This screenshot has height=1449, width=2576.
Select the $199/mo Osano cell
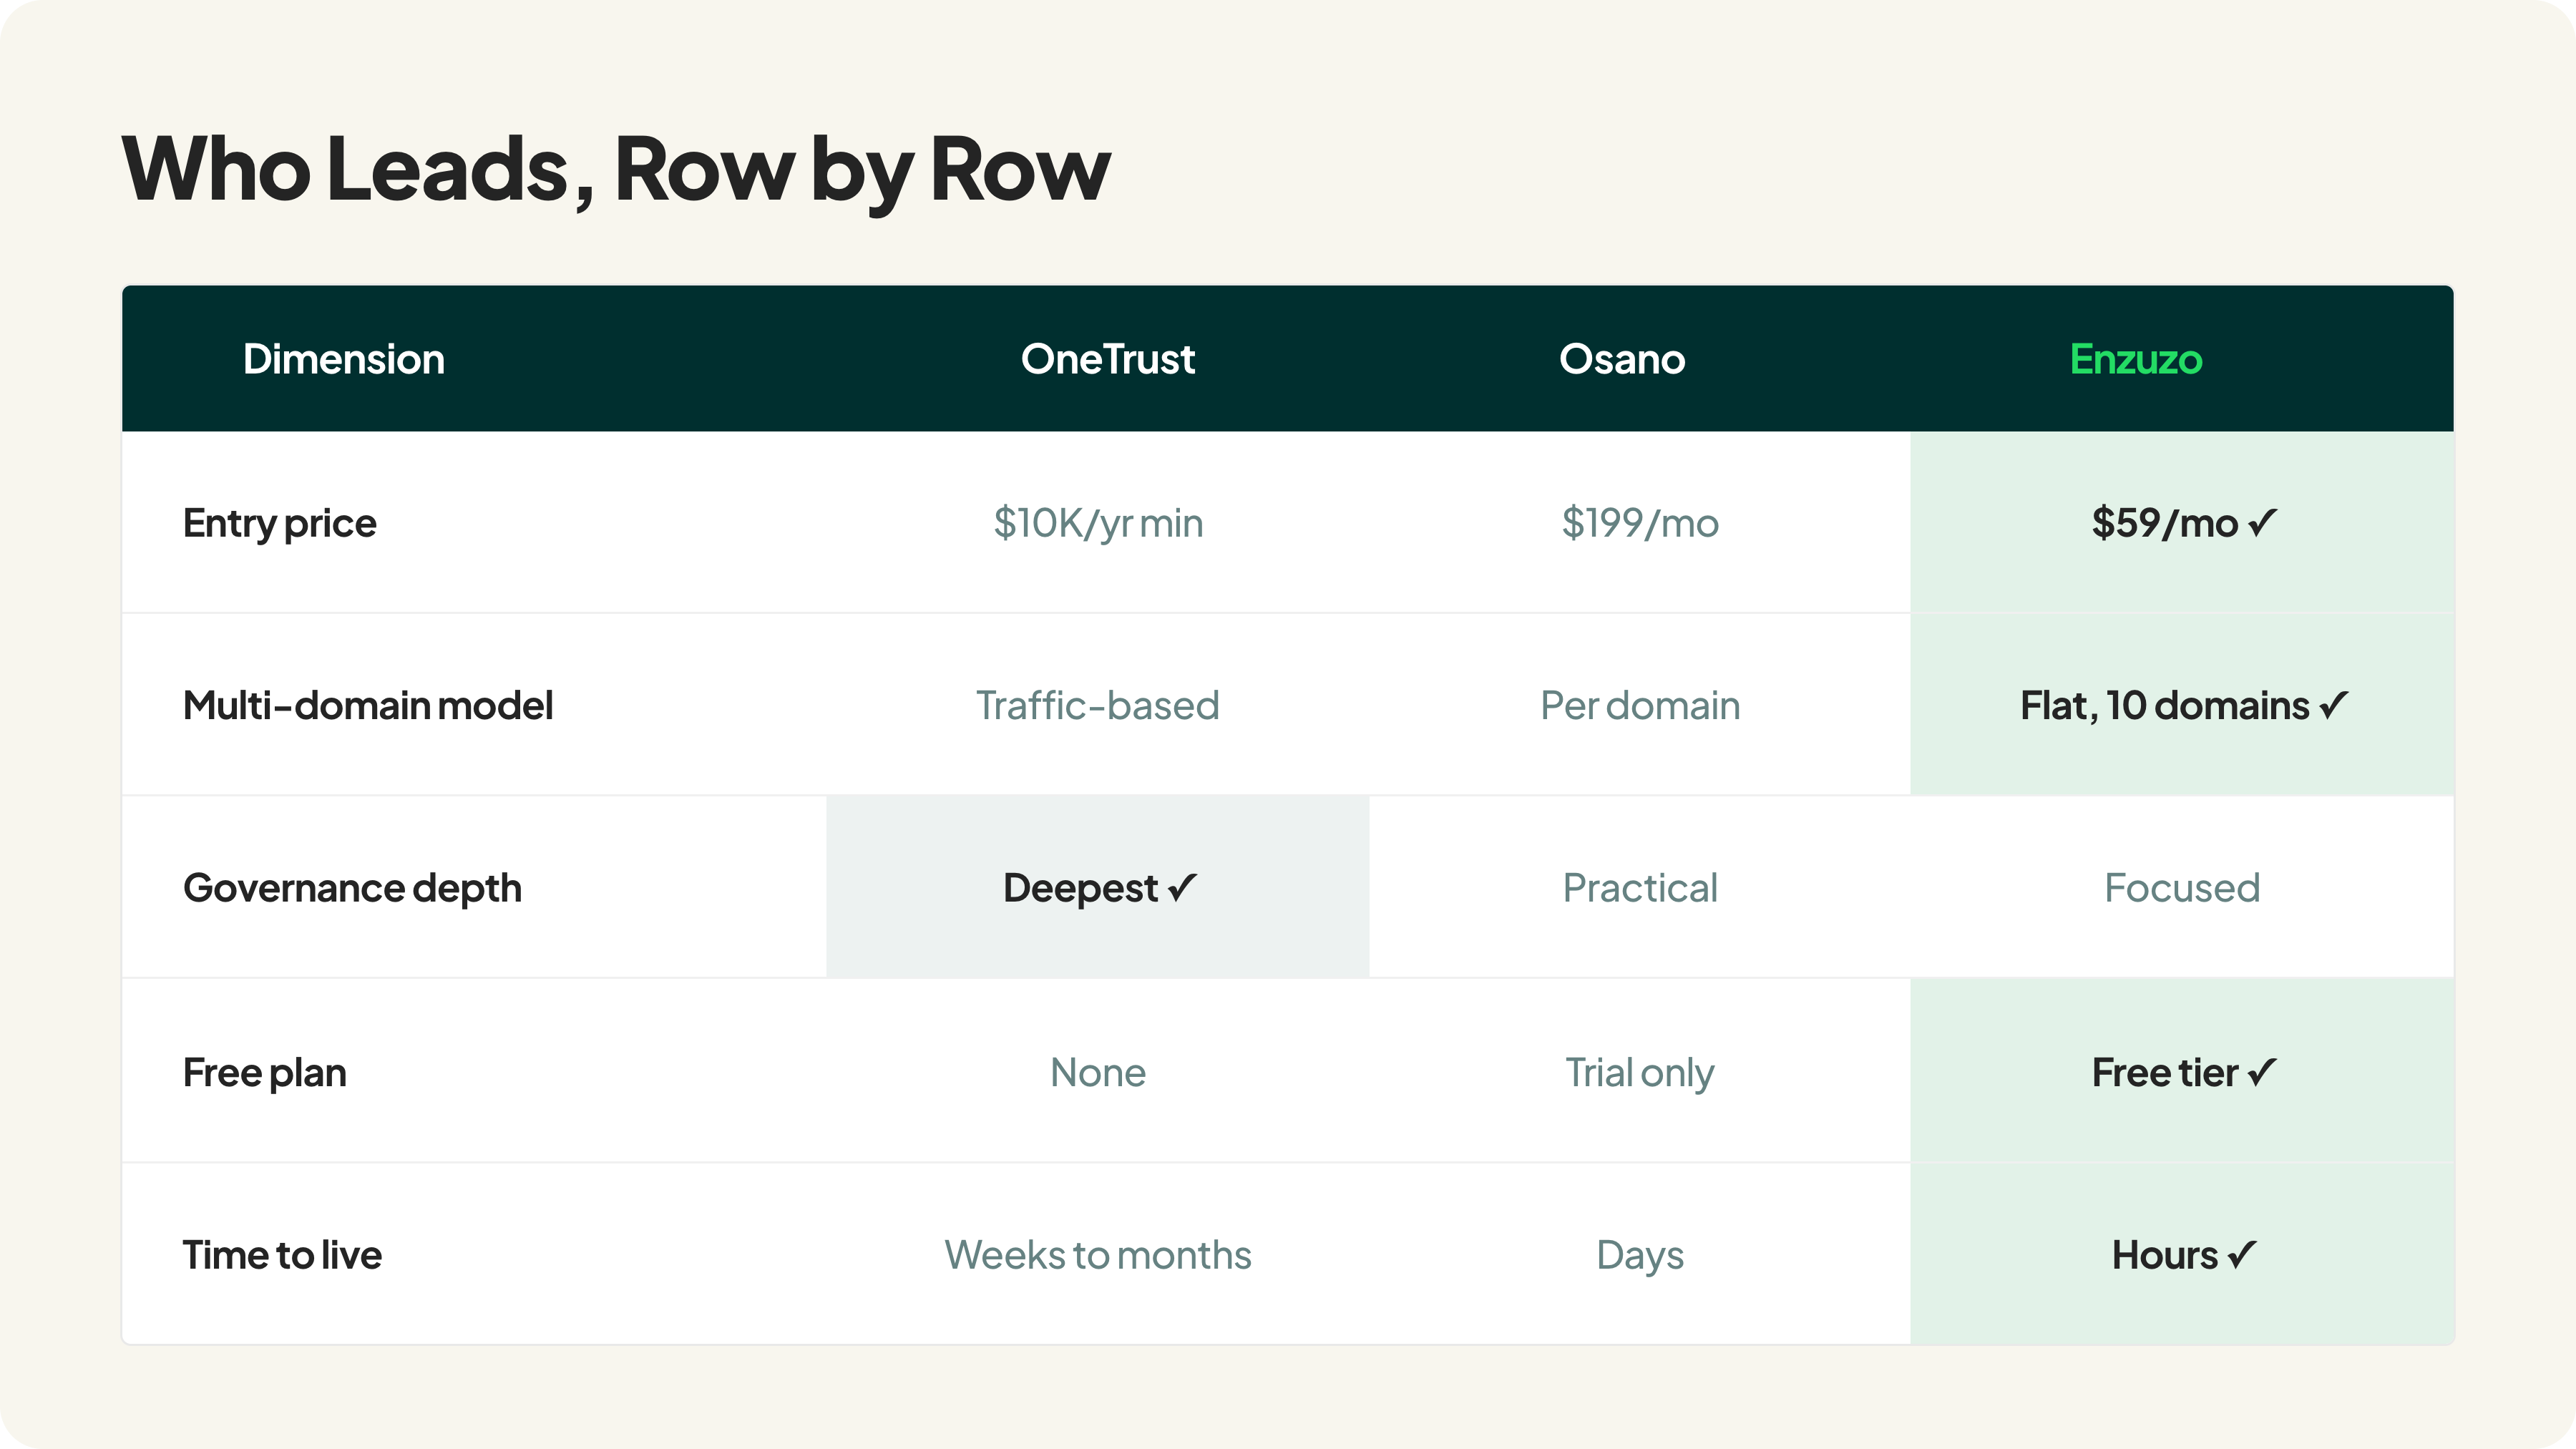1640,523
